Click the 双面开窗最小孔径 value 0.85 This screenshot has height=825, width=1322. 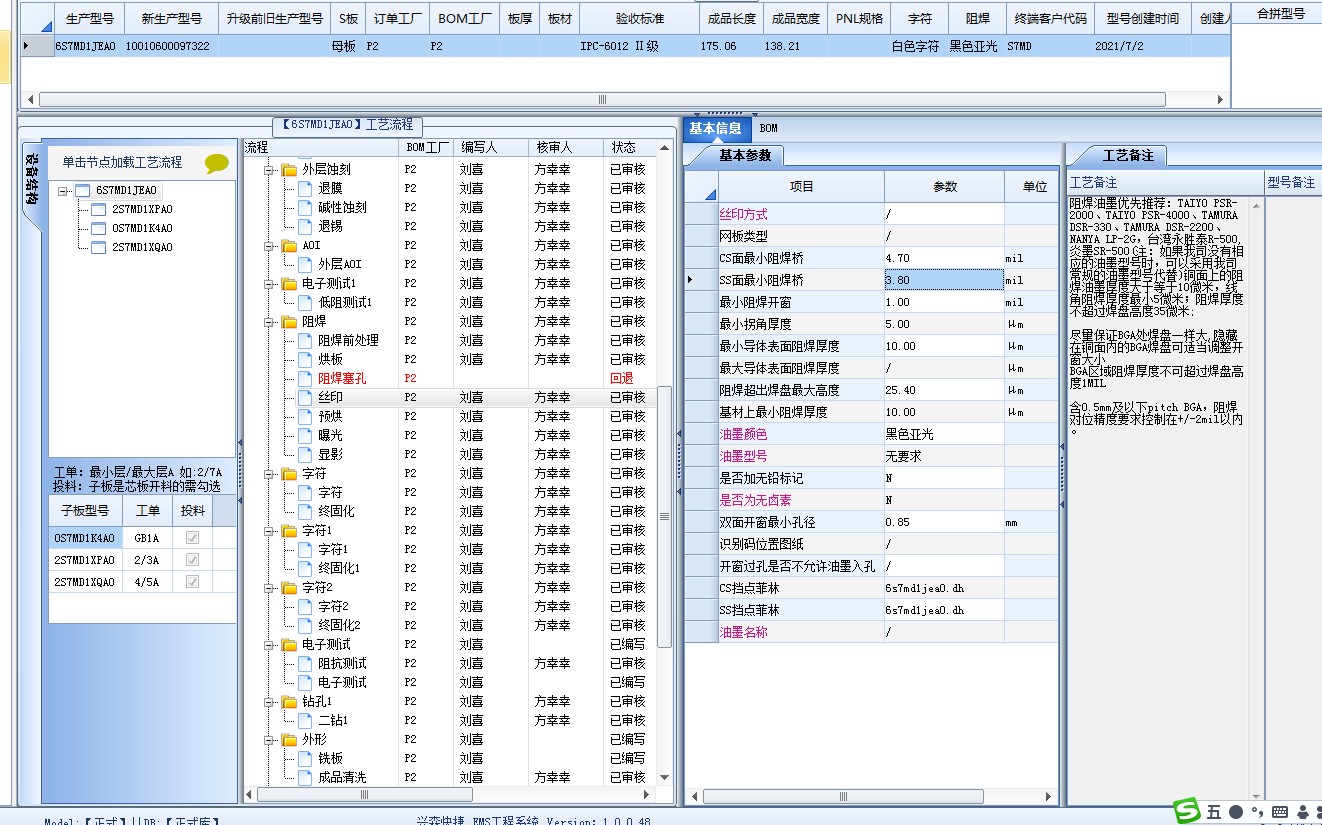coord(944,522)
